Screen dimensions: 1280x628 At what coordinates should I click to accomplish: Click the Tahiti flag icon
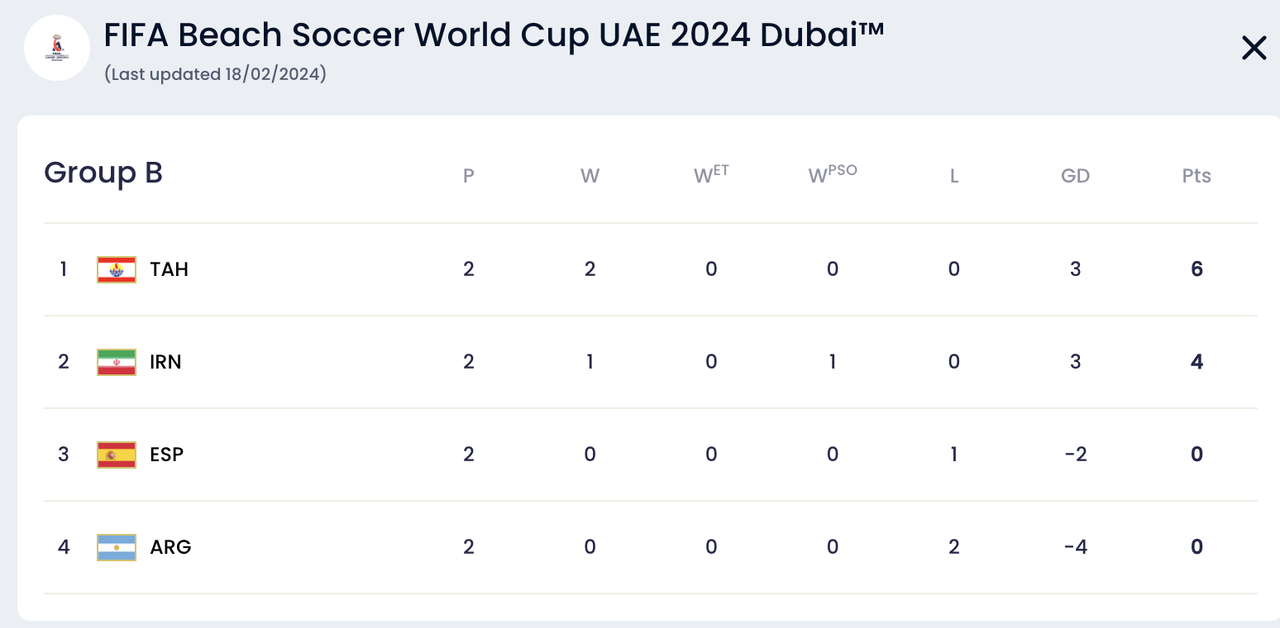[116, 269]
